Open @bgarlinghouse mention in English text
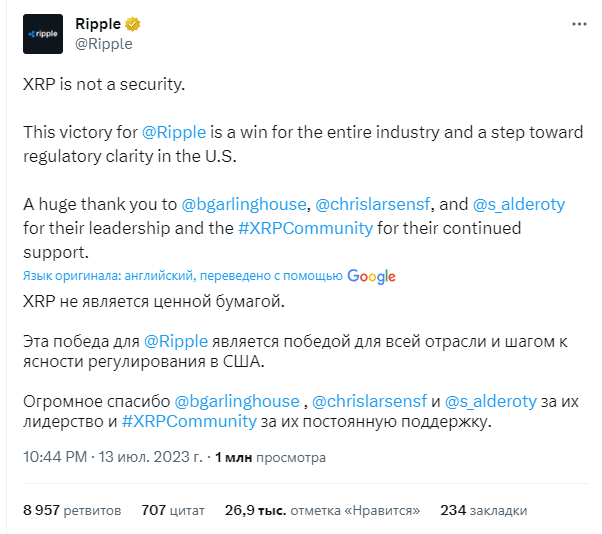Viewport: 602px width, 534px height. click(244, 204)
